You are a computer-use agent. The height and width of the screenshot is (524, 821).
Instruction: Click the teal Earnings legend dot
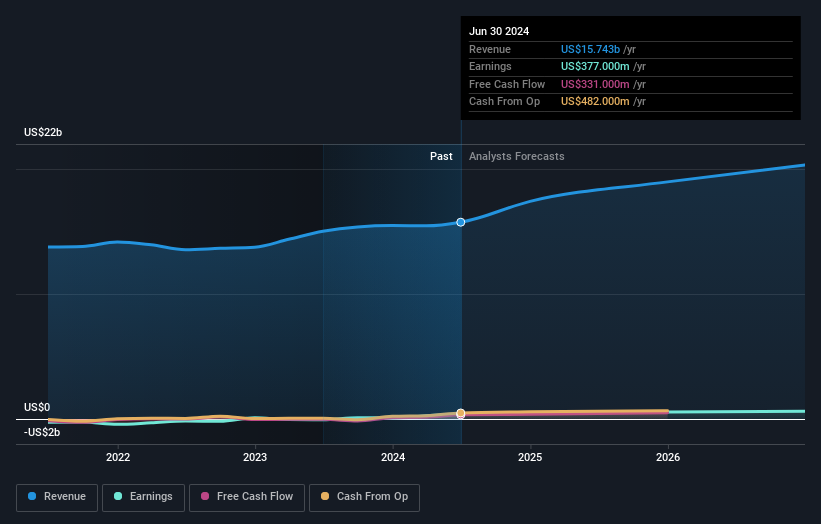coord(118,496)
